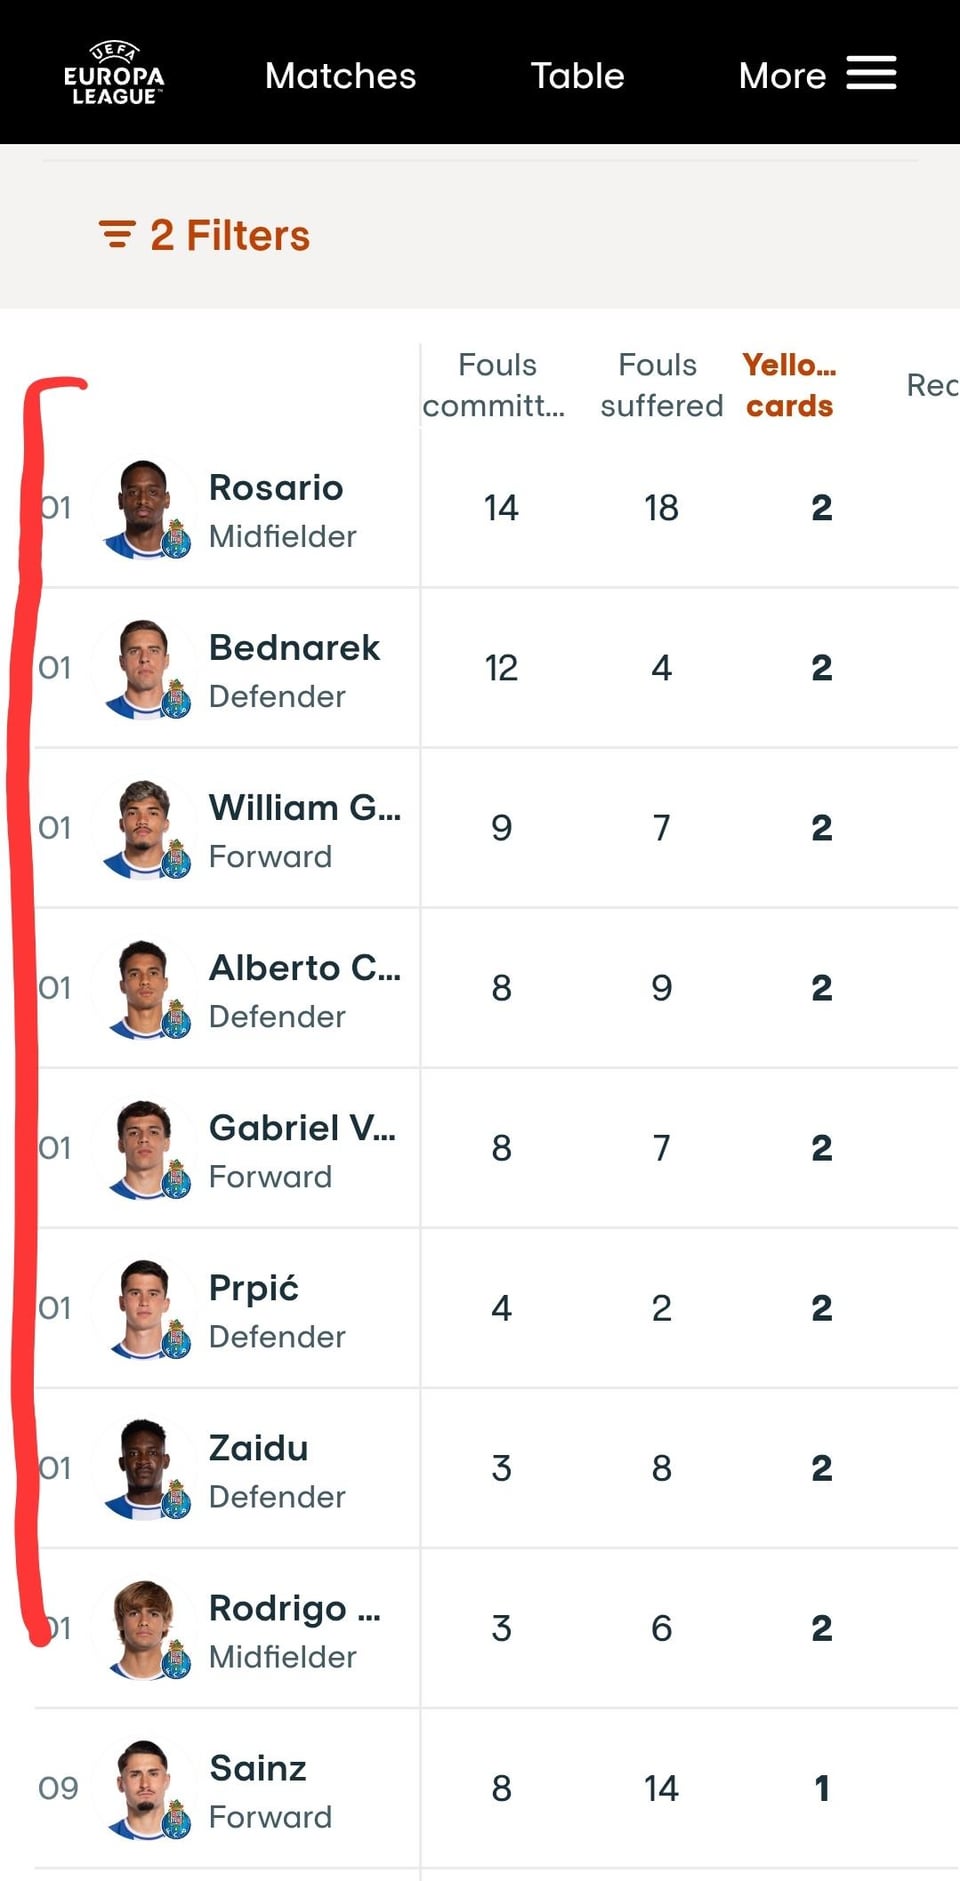Click the filter lines icon

(x=117, y=235)
